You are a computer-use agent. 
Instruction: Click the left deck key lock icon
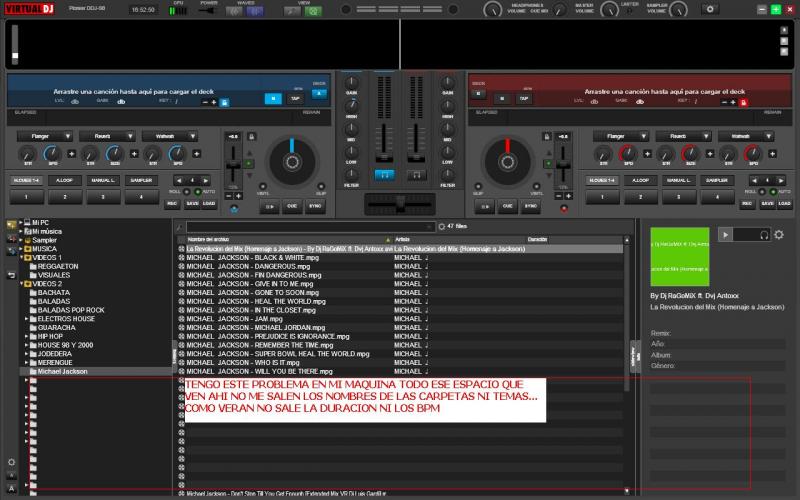click(x=223, y=102)
